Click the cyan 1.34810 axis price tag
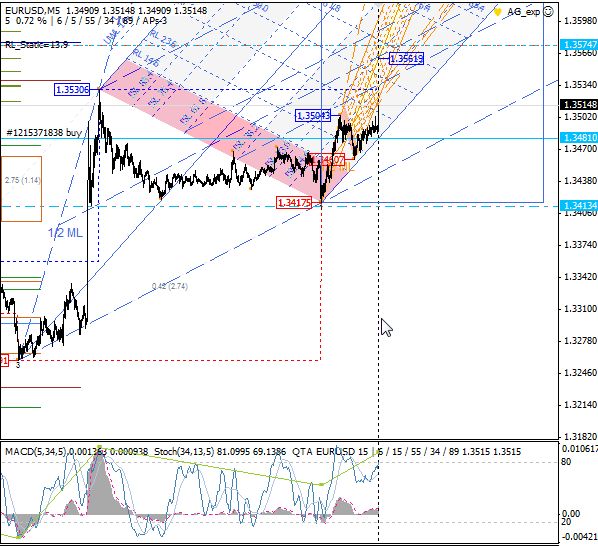Screen dimensions: 598x546 pos(579,138)
